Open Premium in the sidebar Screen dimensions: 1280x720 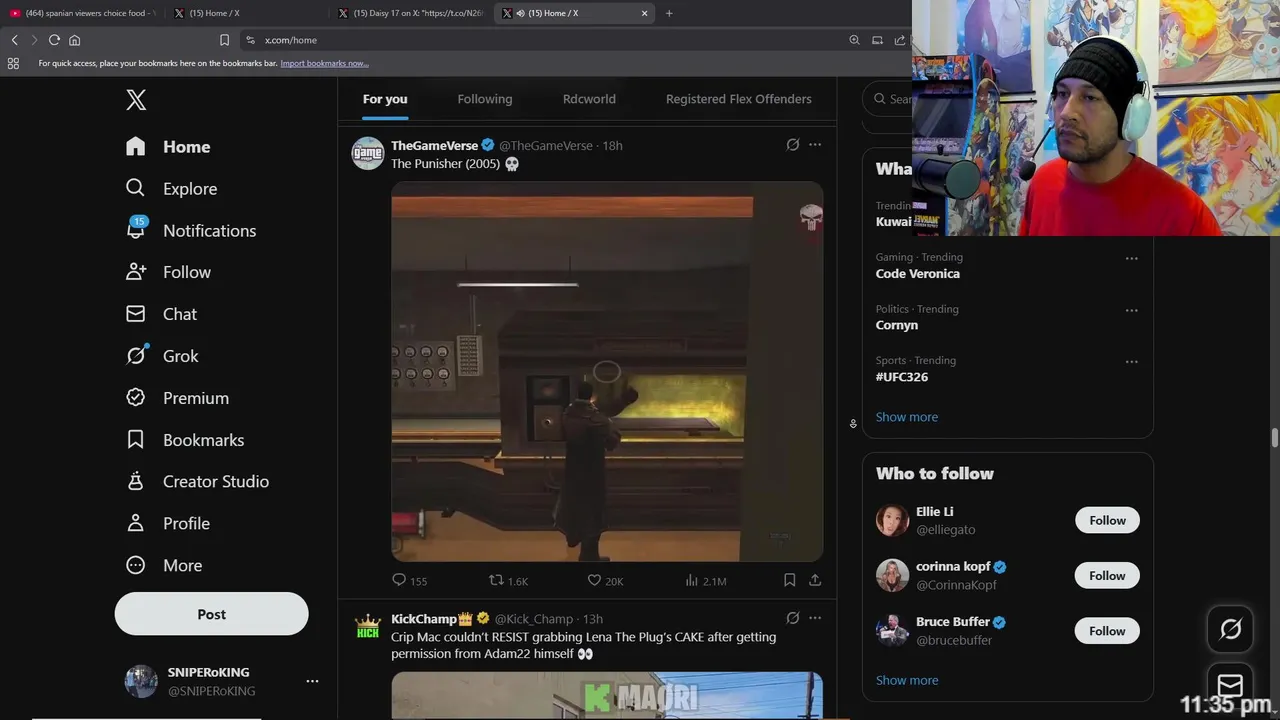177,398
